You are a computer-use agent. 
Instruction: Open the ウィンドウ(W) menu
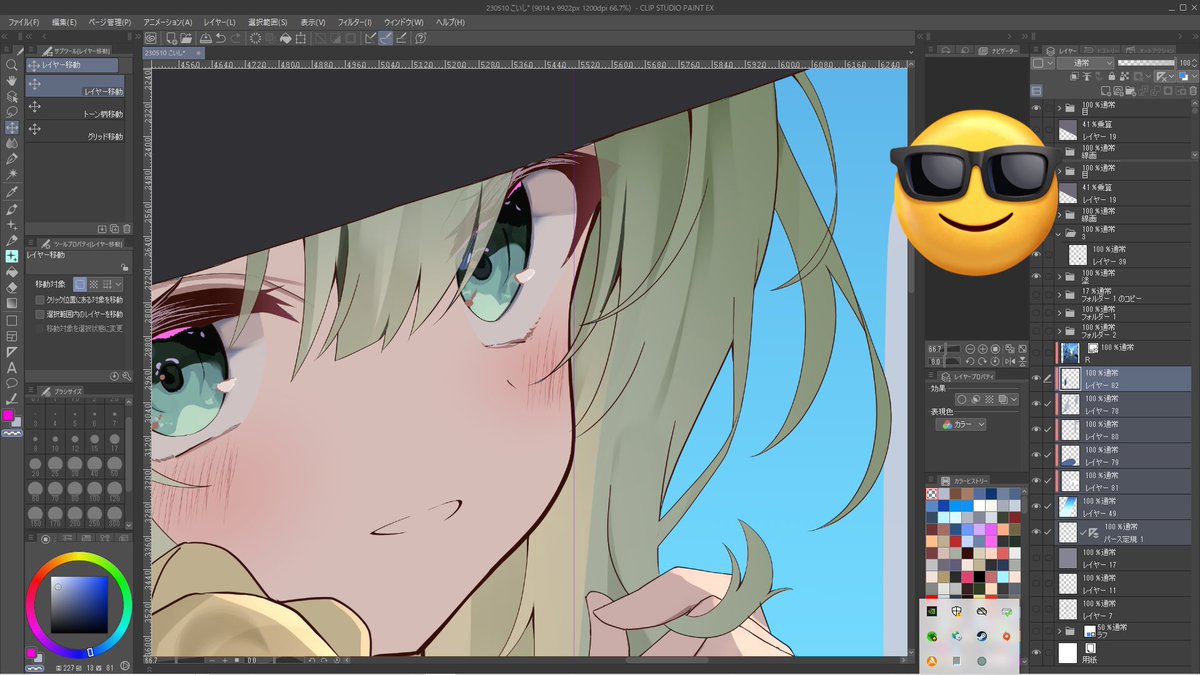click(404, 22)
